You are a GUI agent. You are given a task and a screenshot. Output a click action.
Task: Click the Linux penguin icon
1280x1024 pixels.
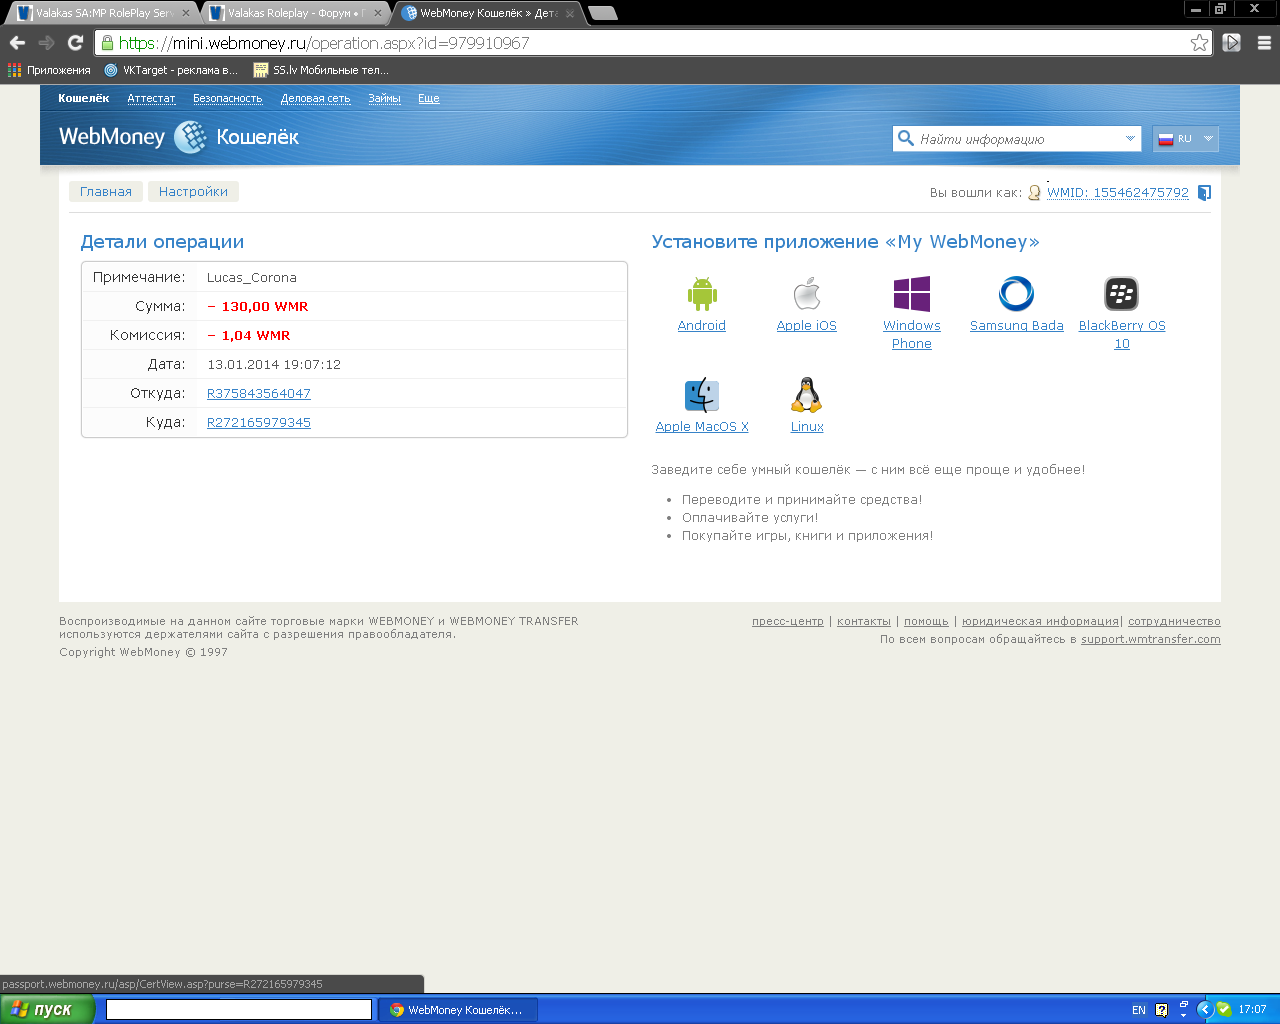[806, 395]
